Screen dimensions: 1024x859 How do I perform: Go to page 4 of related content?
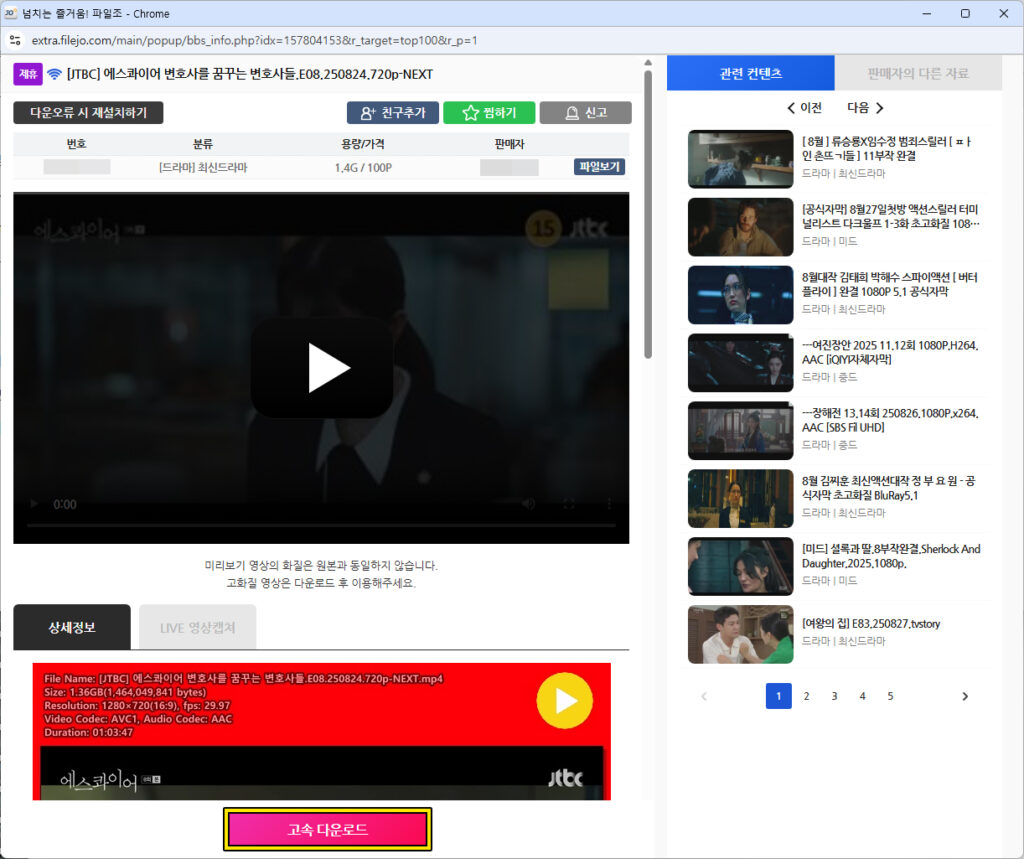[x=863, y=696]
